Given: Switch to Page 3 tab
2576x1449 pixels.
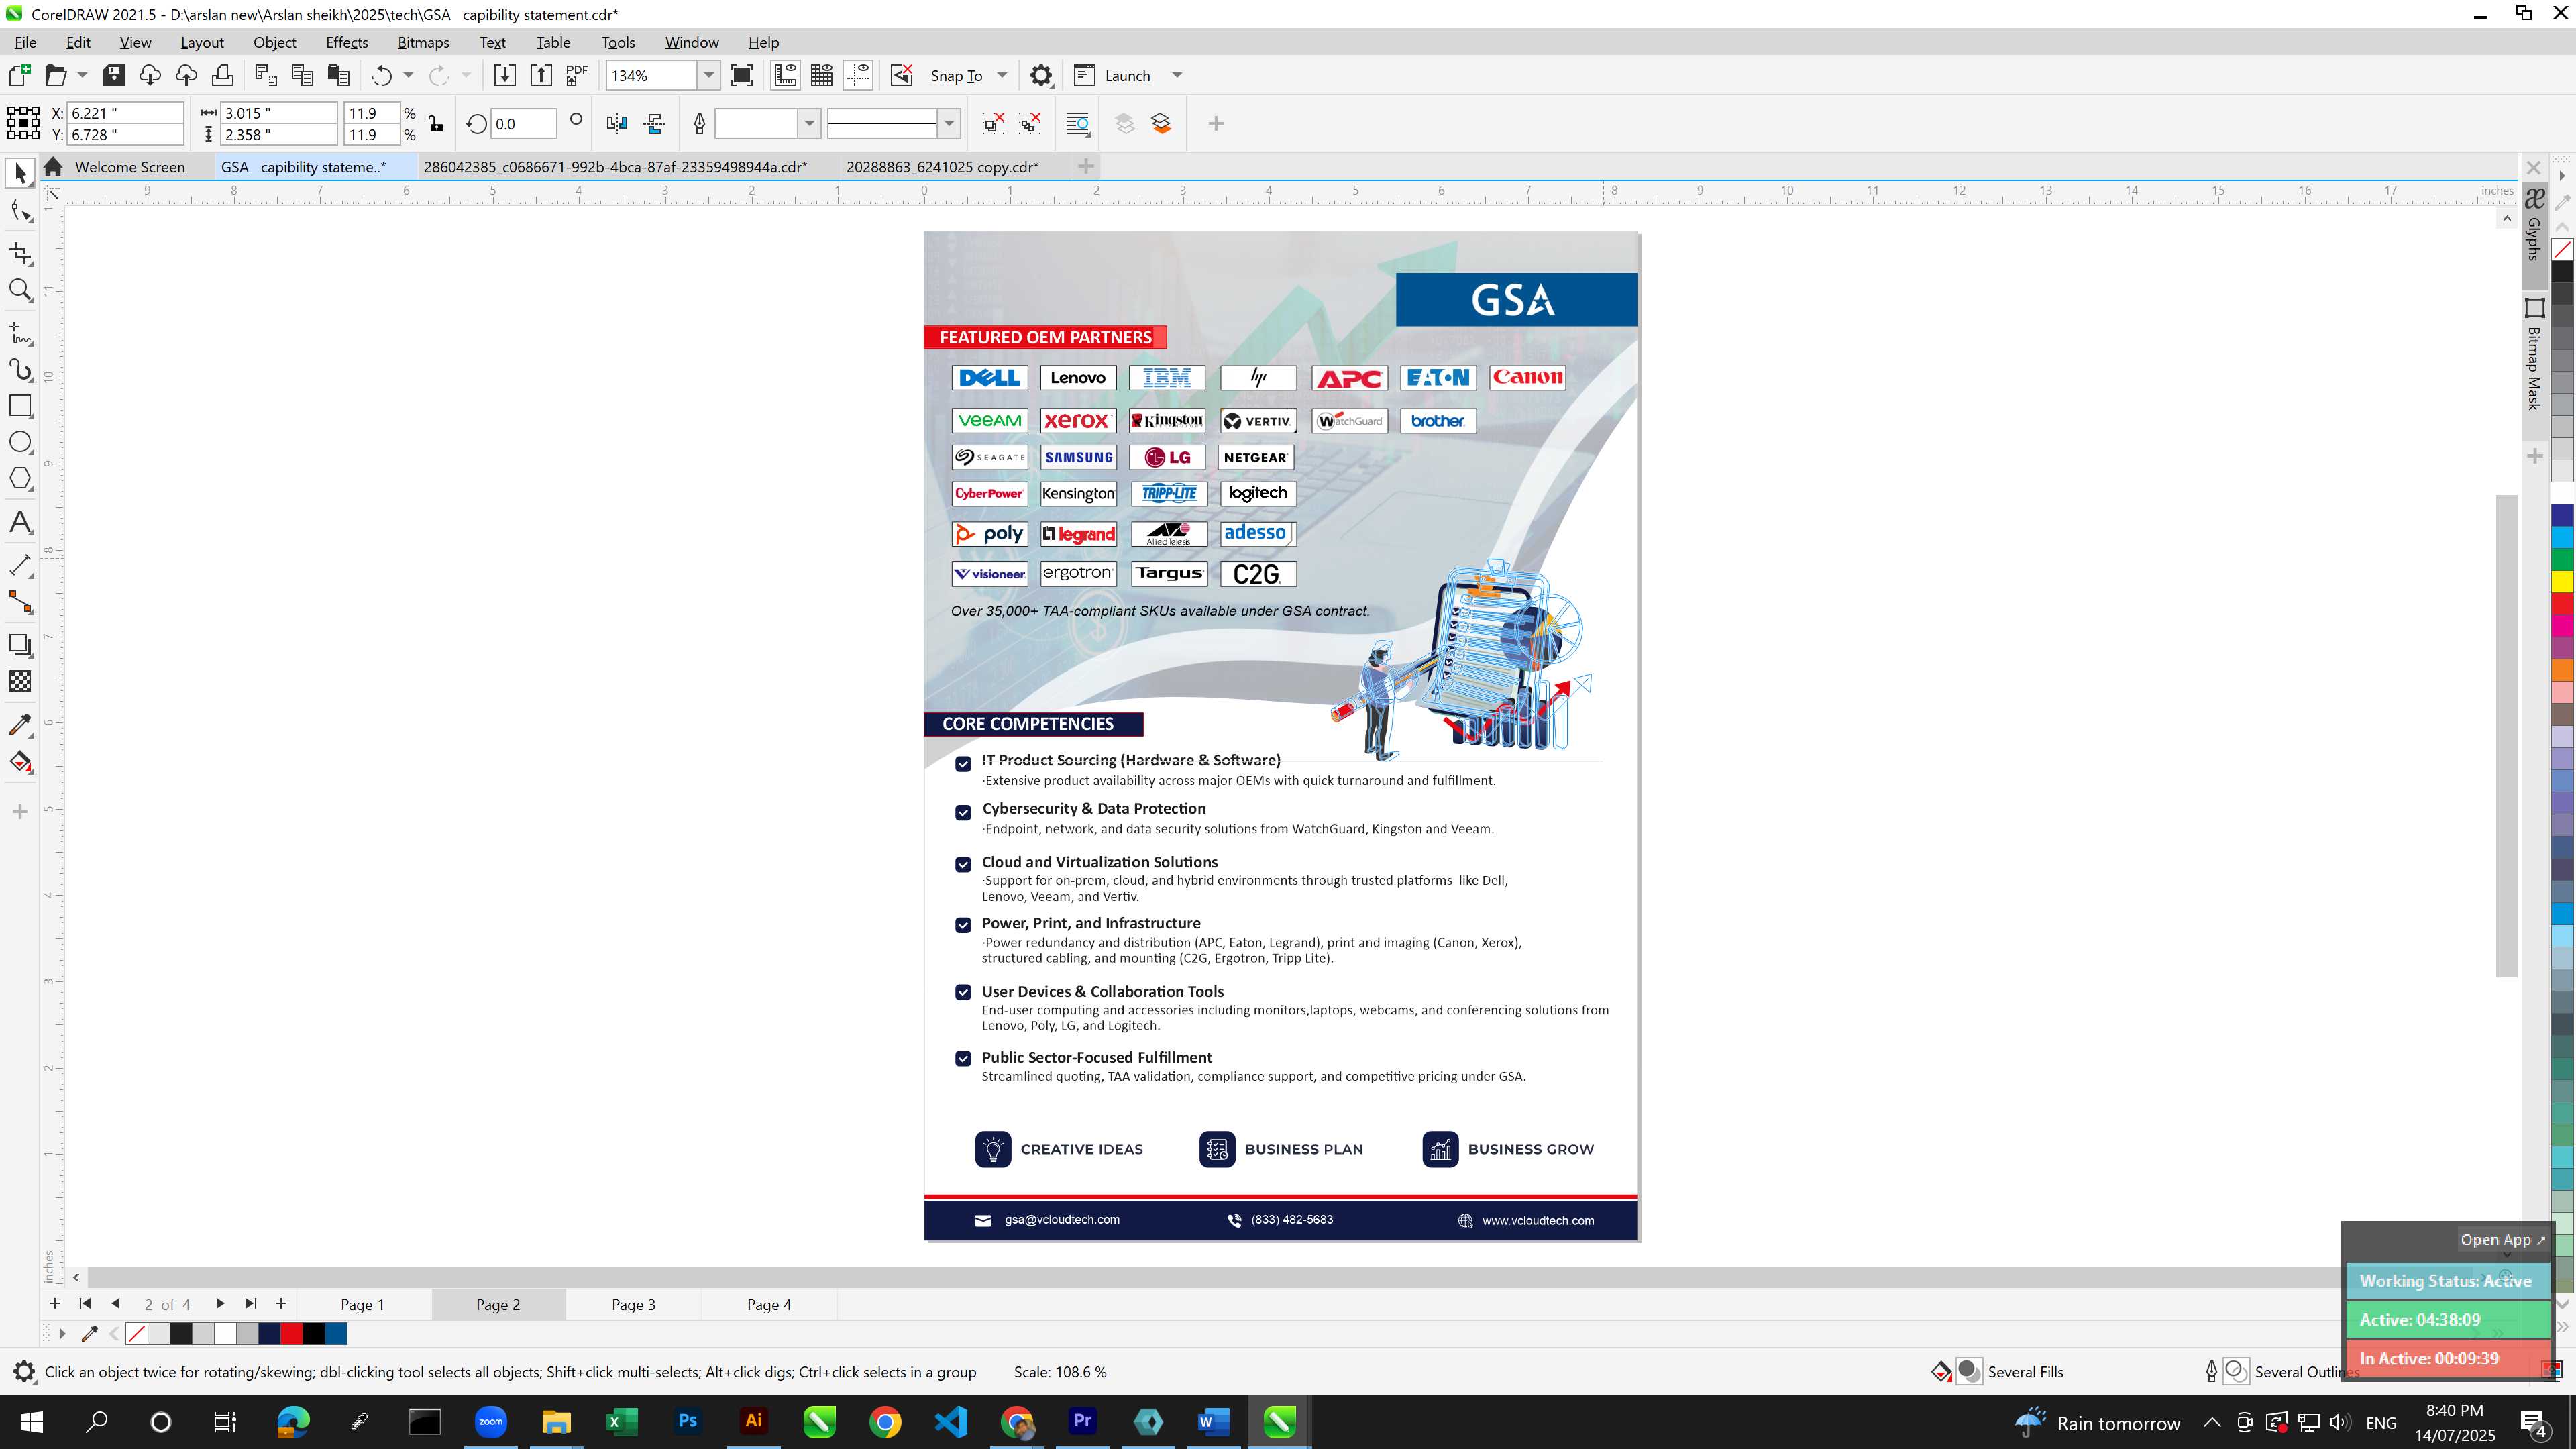Looking at the screenshot, I should pyautogui.click(x=633, y=1304).
